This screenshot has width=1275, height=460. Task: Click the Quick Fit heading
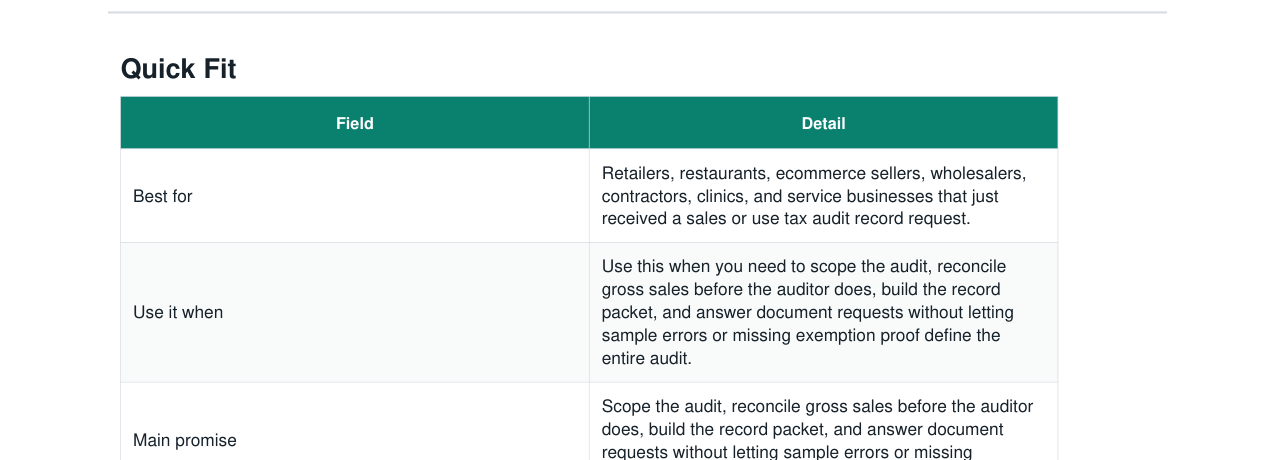[178, 69]
